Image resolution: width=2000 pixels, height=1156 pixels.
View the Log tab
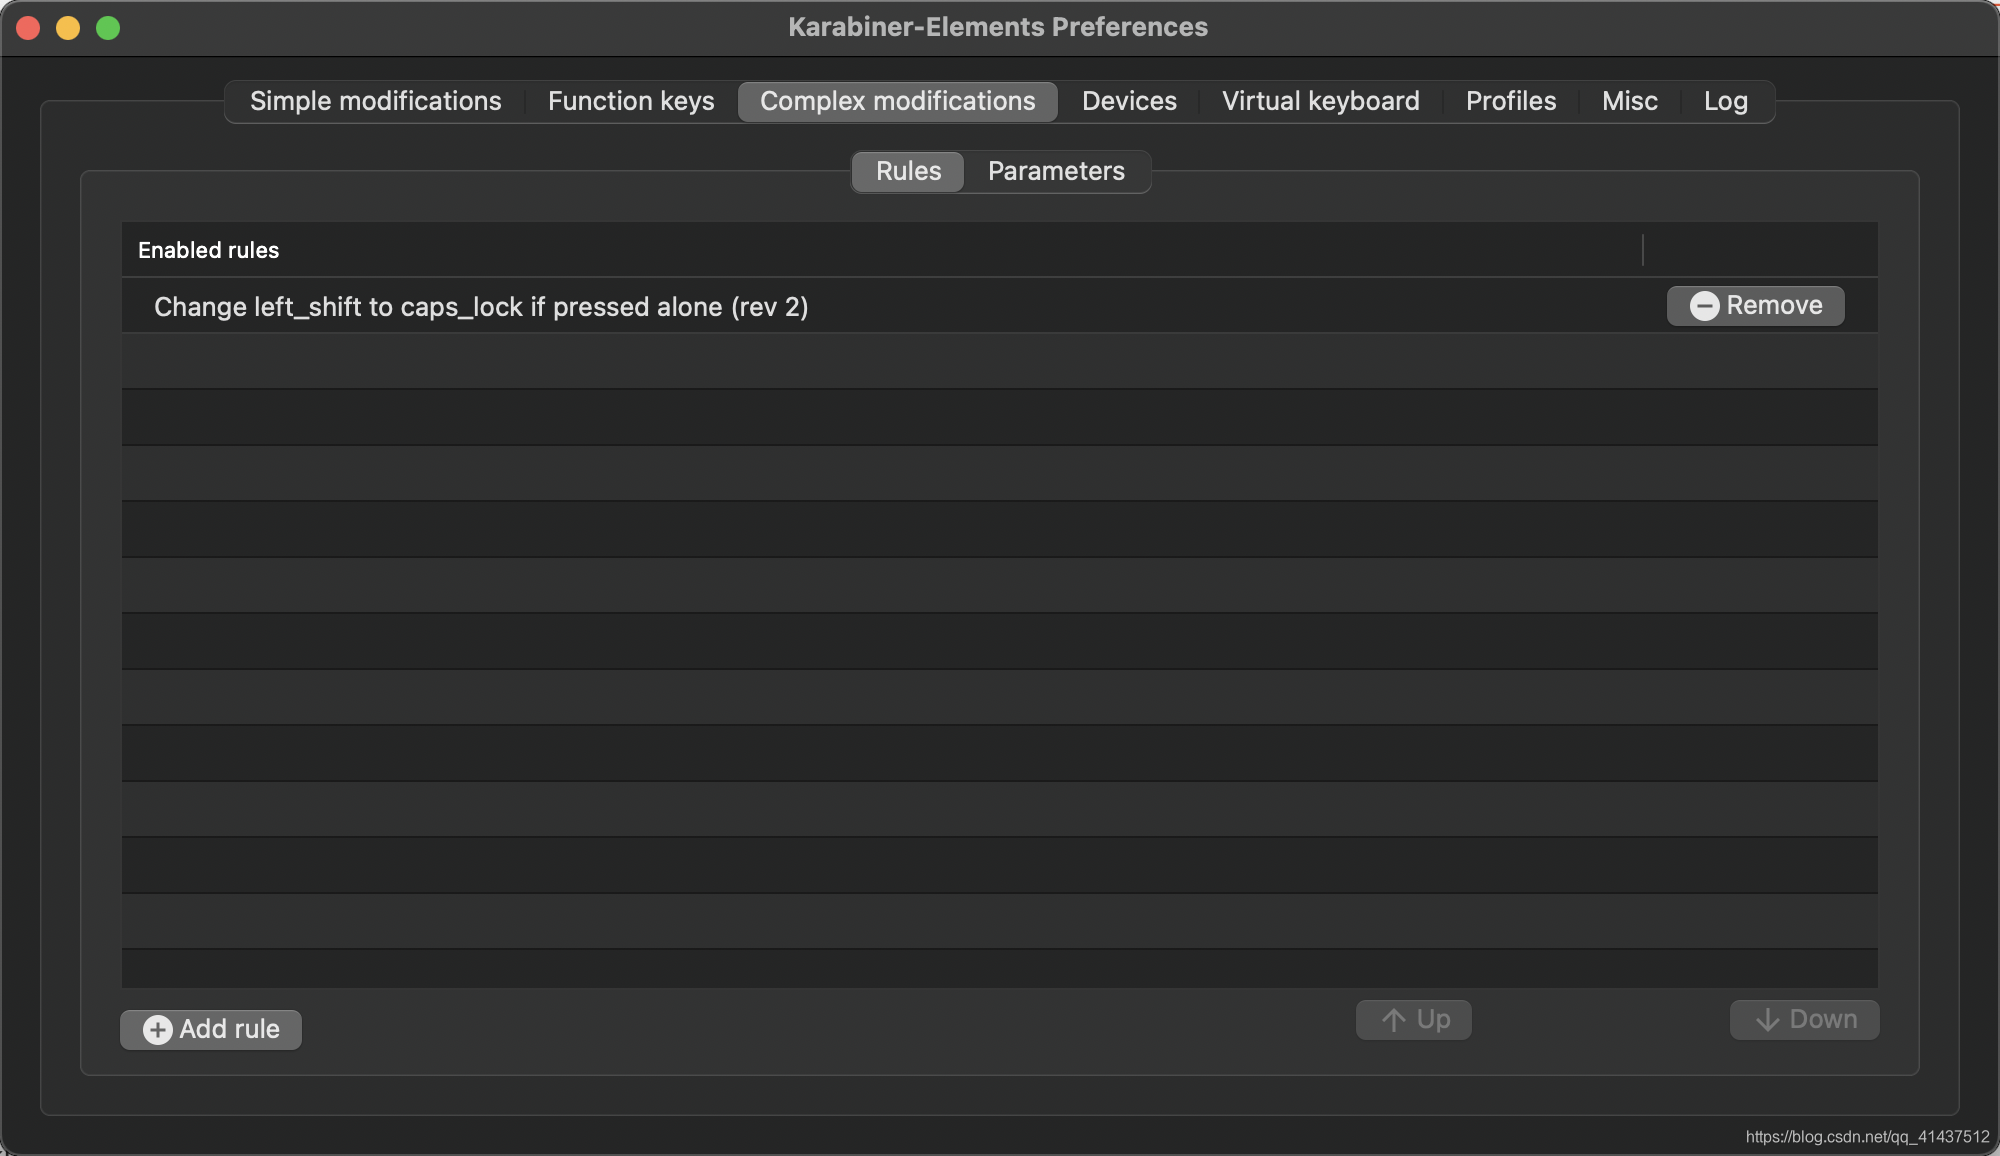point(1725,101)
